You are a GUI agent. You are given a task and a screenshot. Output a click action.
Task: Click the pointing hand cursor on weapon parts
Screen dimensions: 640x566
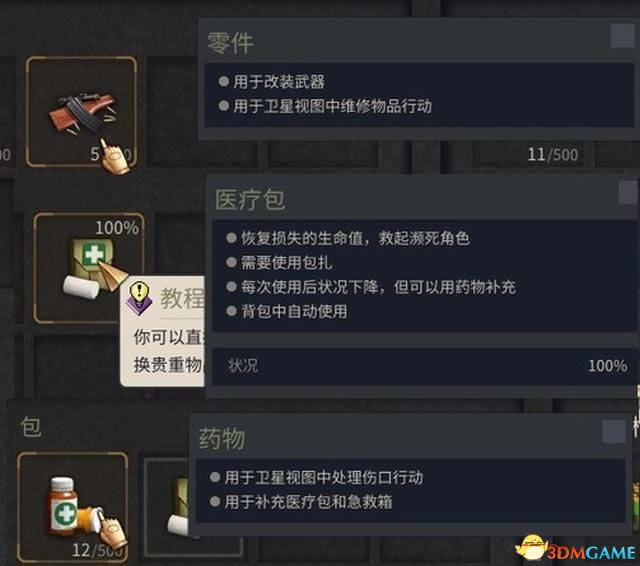click(114, 157)
